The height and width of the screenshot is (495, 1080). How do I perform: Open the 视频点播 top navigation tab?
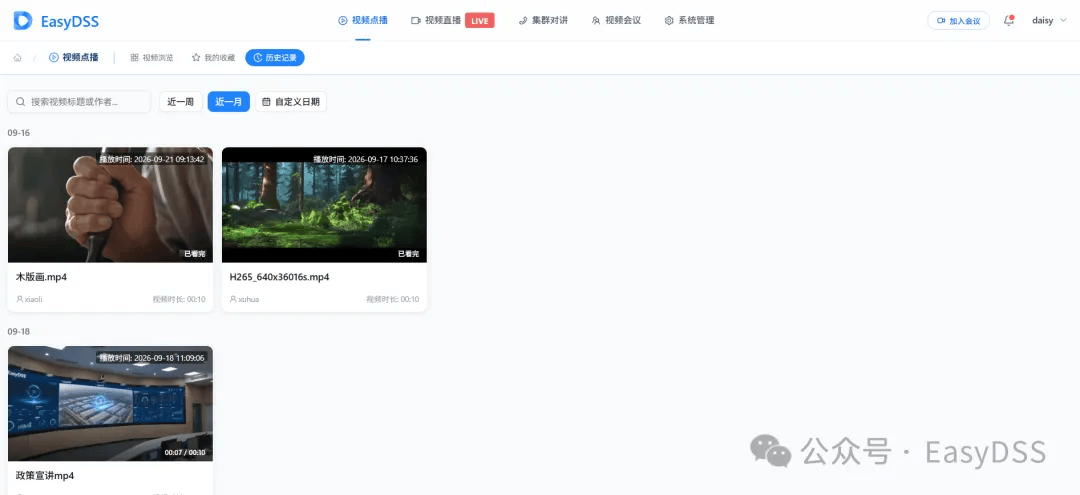click(x=363, y=21)
